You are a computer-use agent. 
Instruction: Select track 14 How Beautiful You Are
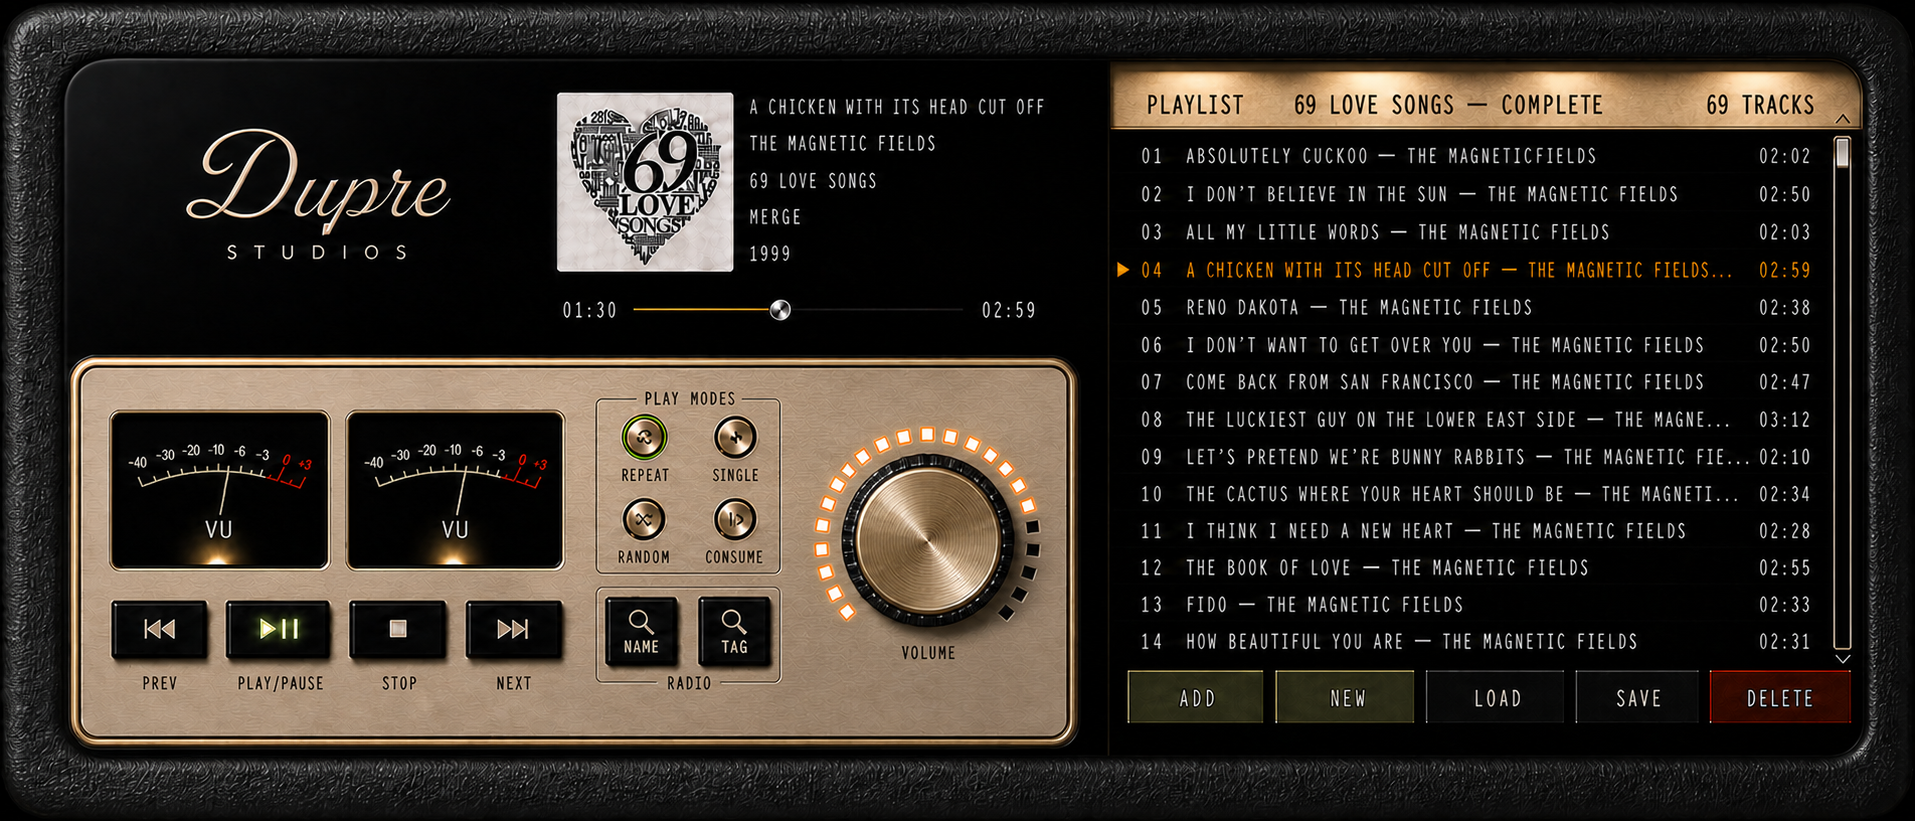click(1476, 642)
